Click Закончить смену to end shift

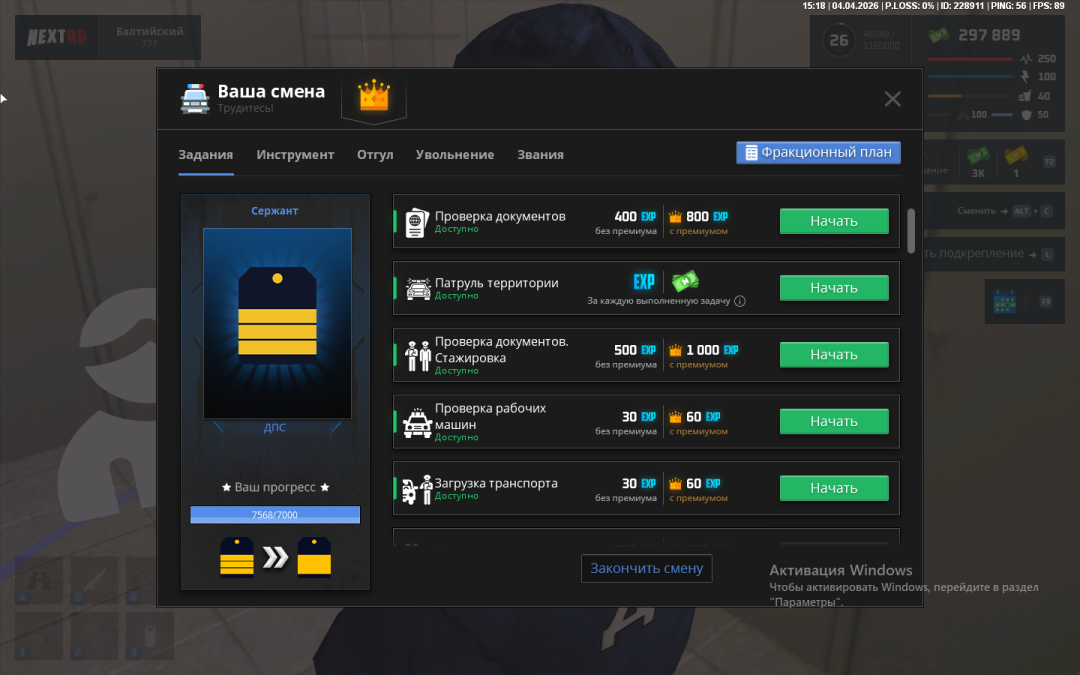tap(647, 568)
